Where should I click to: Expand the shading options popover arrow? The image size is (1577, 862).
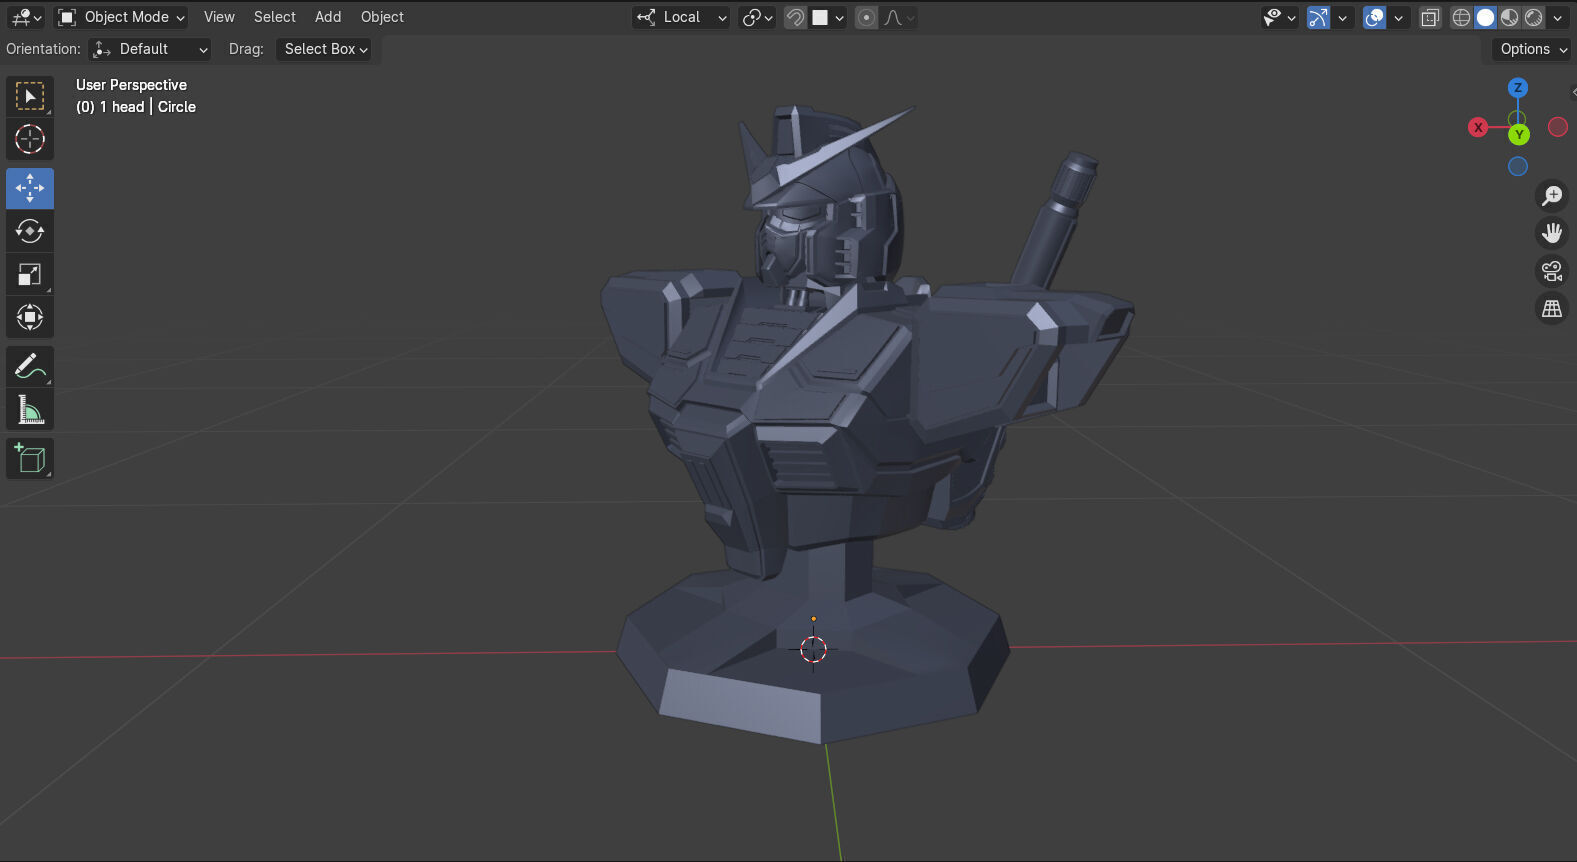pos(1558,17)
